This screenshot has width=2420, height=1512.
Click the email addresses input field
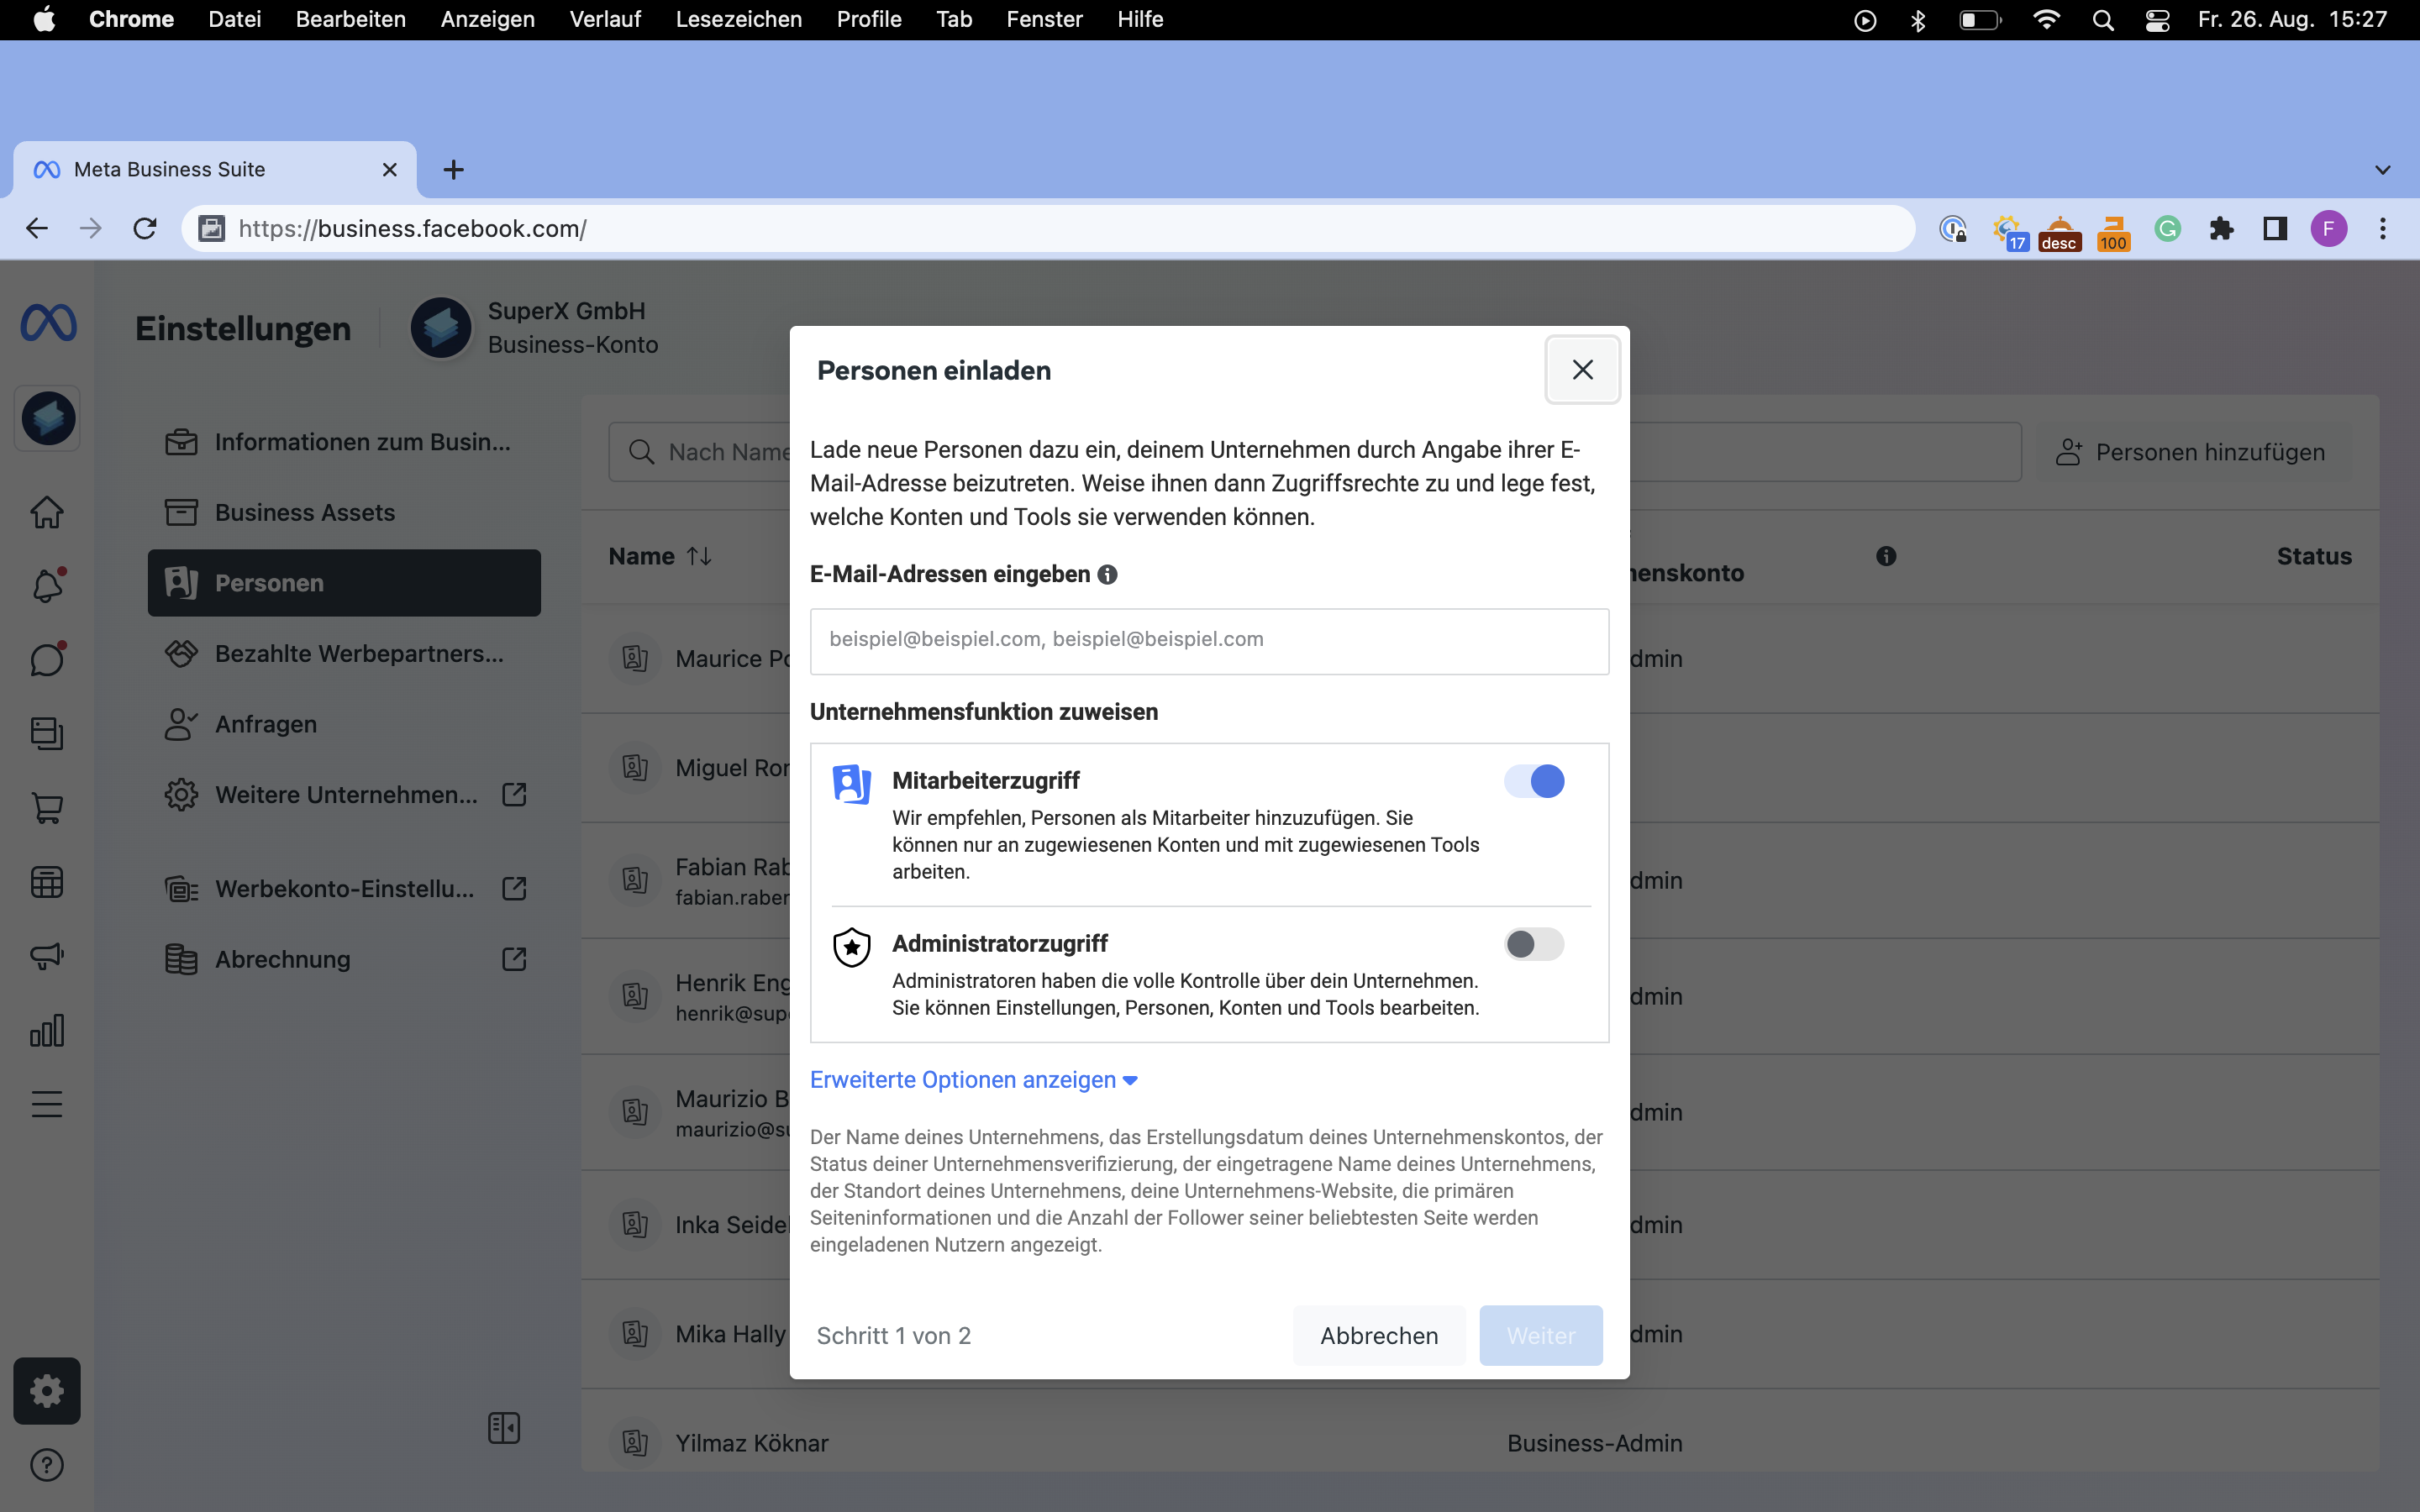[1209, 640]
